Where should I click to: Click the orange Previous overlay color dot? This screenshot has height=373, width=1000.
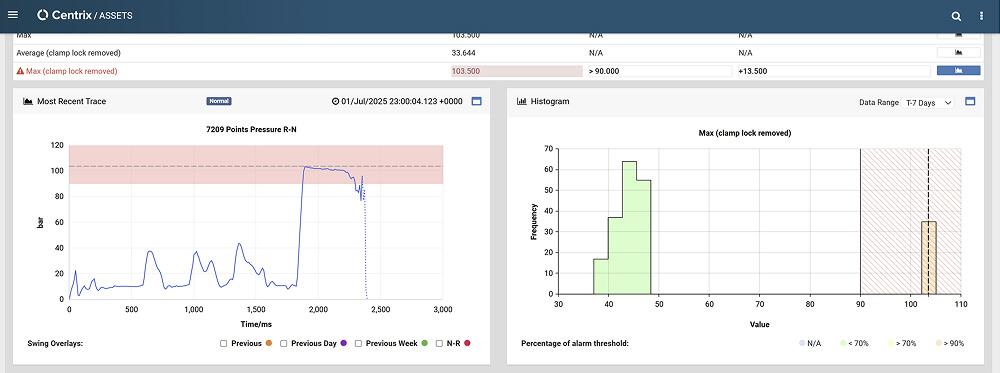[268, 343]
